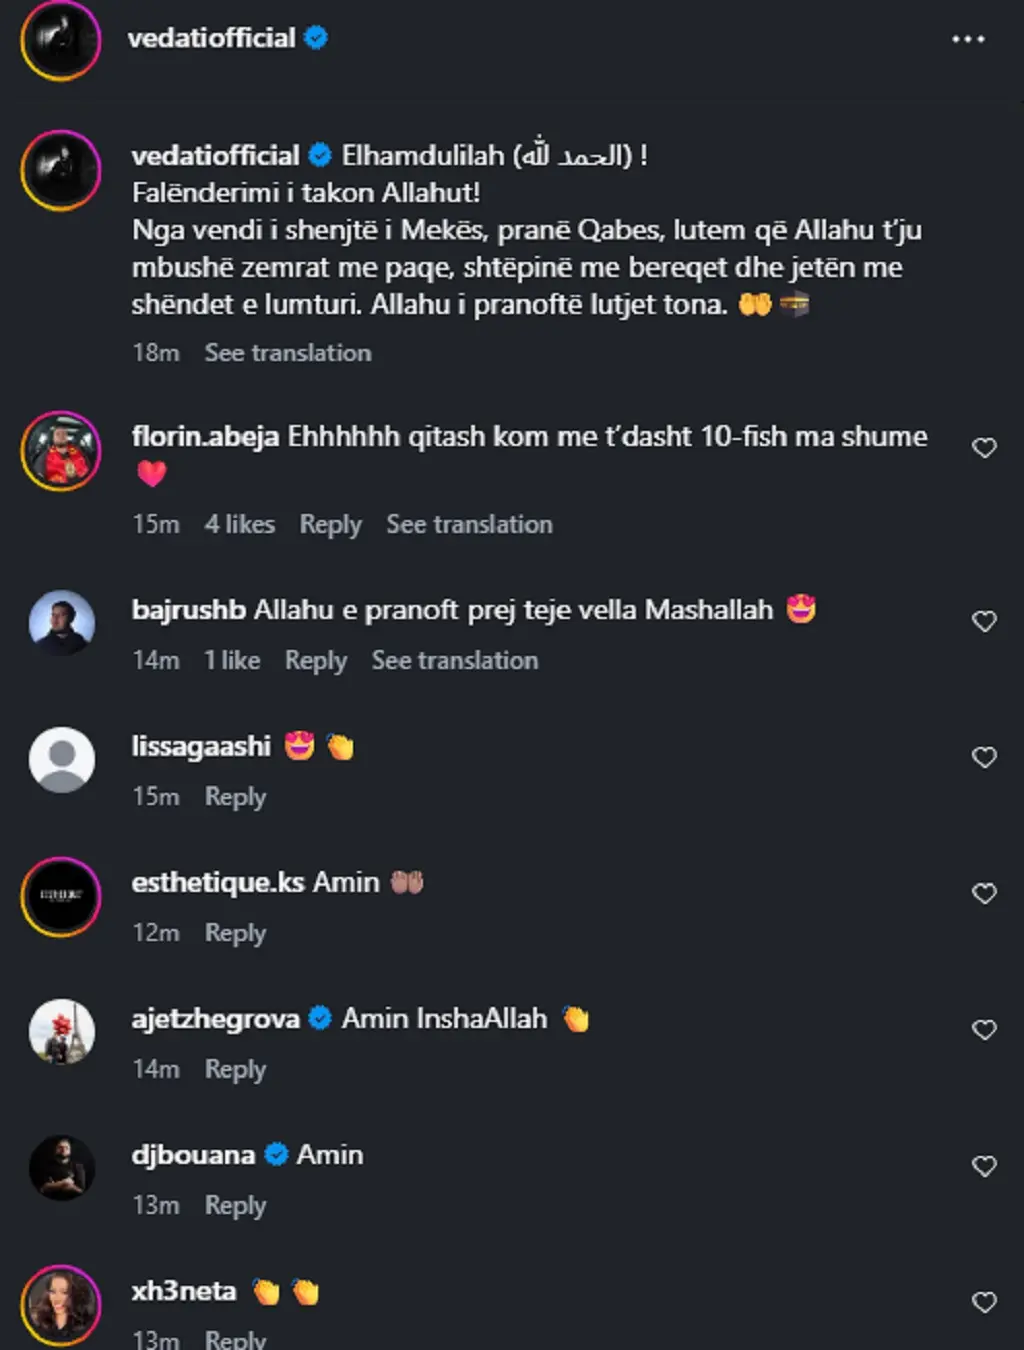Open florin.abeja's profile picture
1024x1350 pixels.
61,451
